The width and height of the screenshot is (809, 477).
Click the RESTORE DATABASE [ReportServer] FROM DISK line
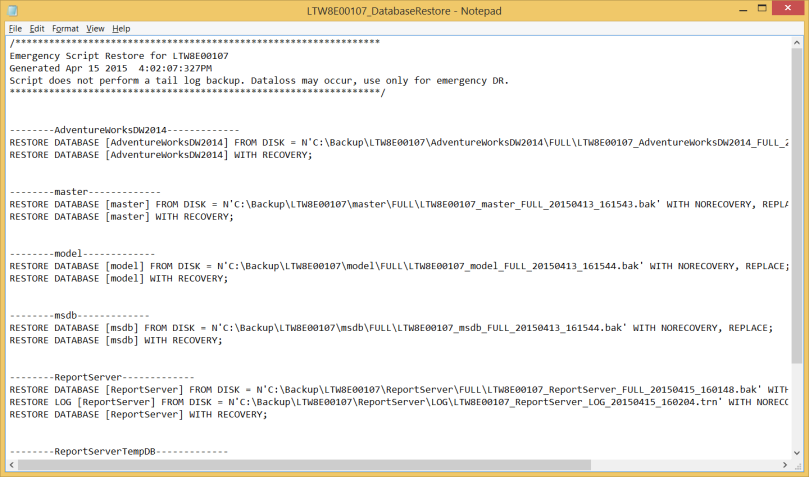[399, 390]
